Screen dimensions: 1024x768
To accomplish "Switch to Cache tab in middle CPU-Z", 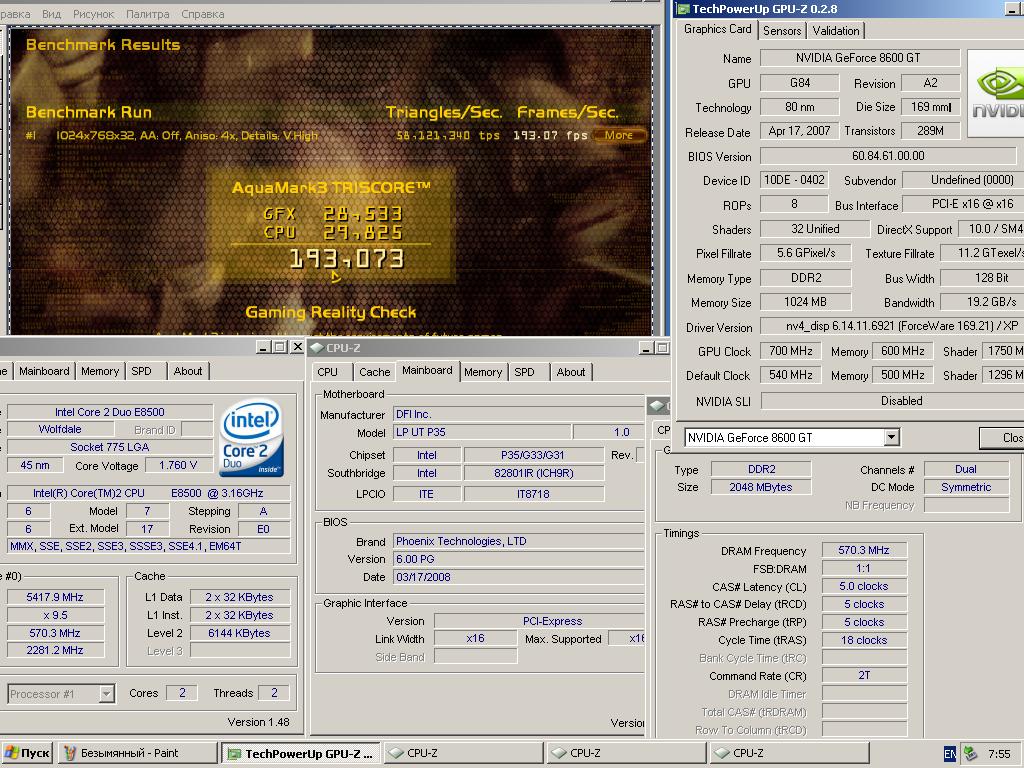I will 374,372.
